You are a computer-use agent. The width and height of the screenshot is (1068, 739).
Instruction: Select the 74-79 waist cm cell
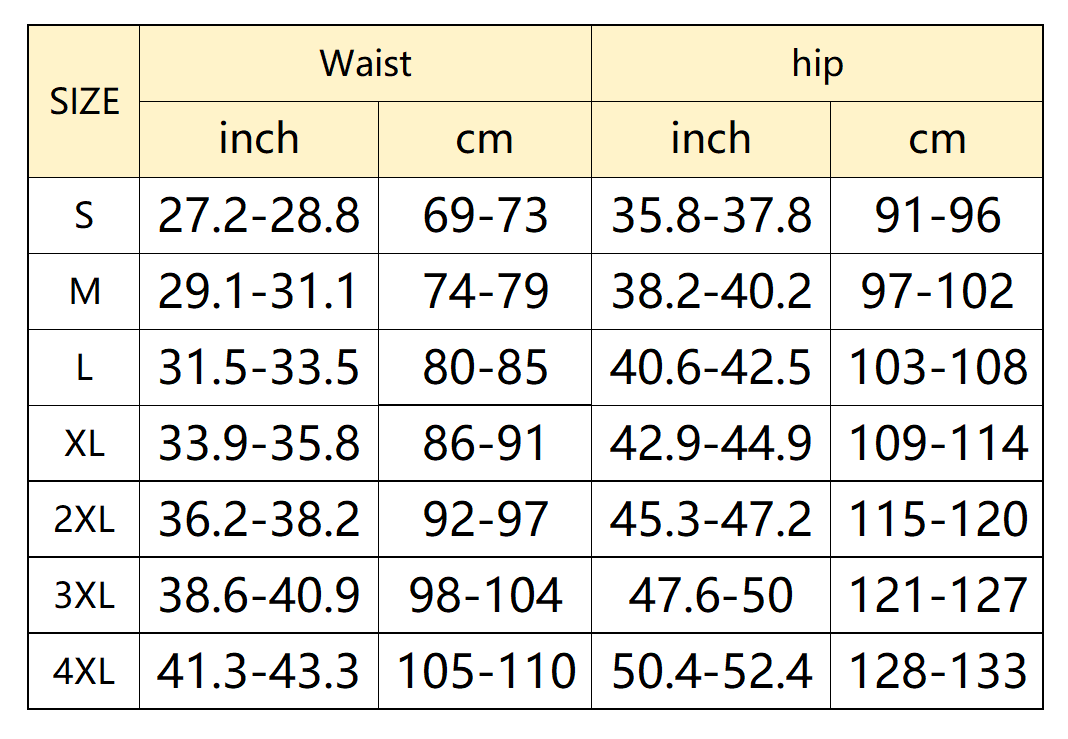pyautogui.click(x=485, y=292)
